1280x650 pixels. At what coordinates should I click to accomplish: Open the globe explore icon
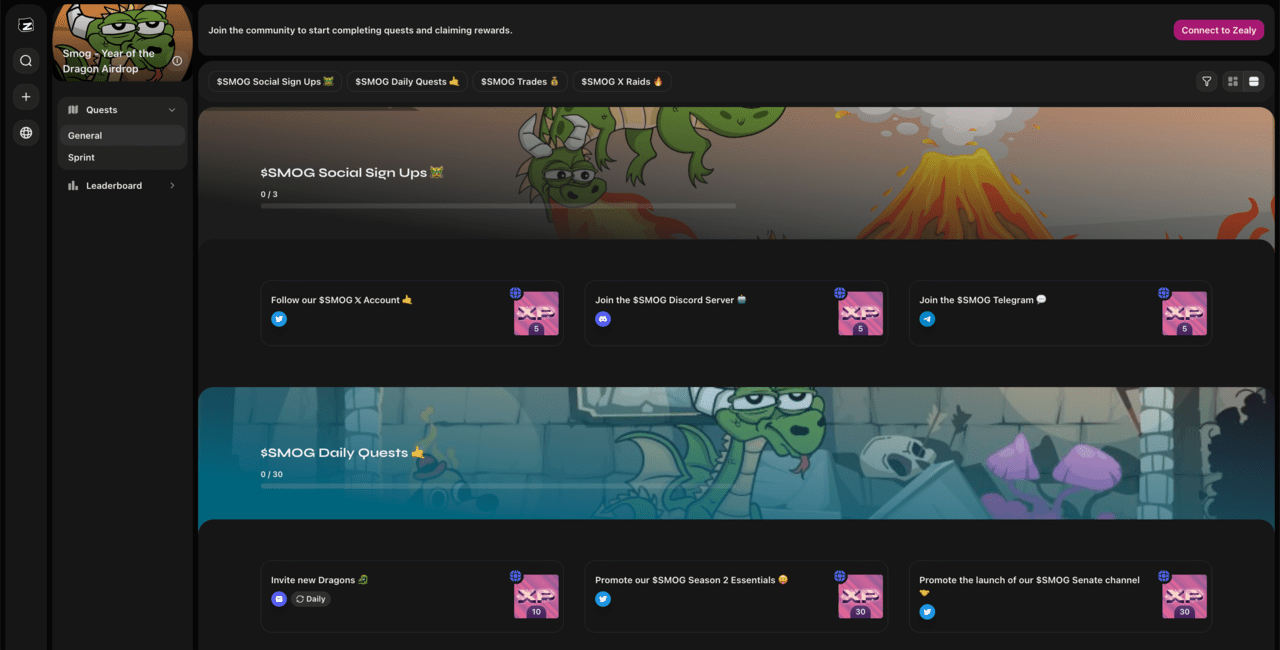point(26,133)
